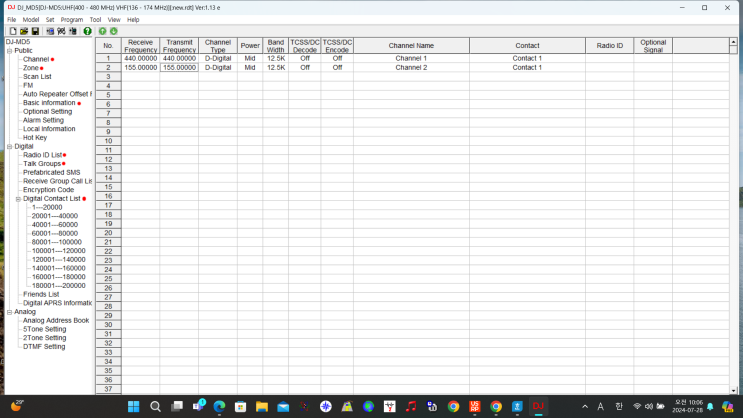Click the Communication port settings icon
The width and height of the screenshot is (743, 418).
(x=61, y=31)
